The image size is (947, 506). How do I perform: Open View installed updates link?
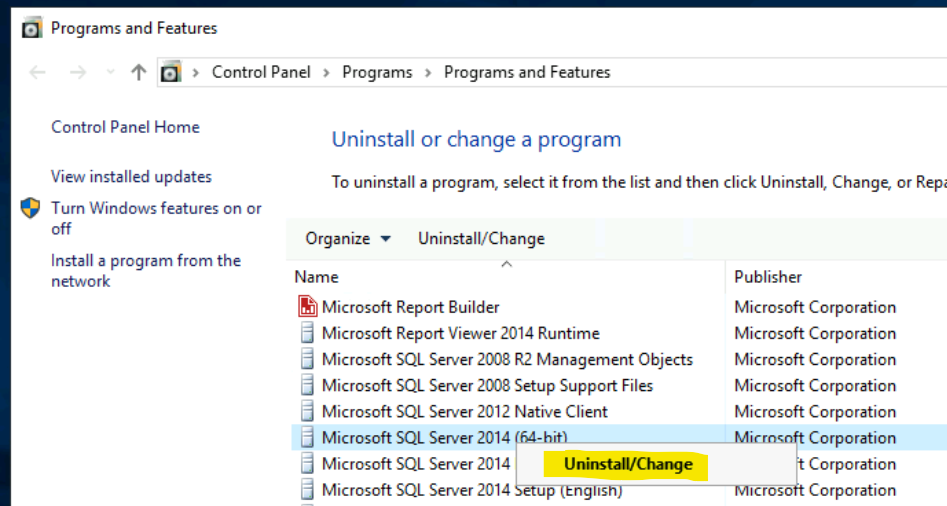tap(131, 176)
